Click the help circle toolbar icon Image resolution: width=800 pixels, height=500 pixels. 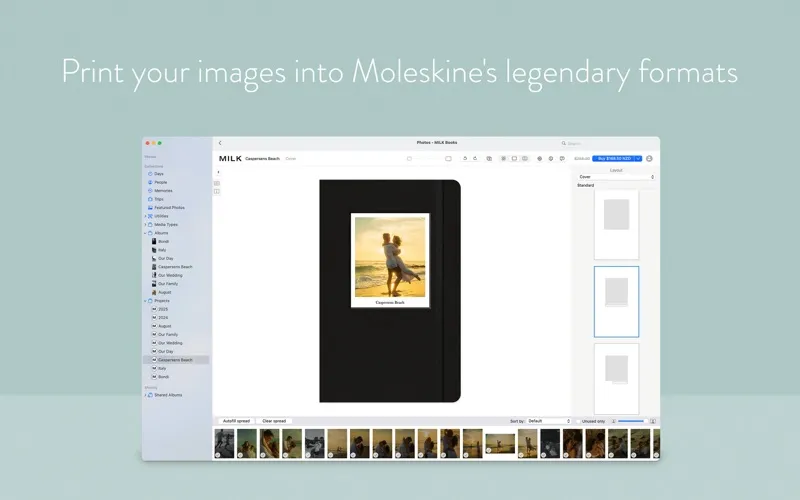(551, 159)
